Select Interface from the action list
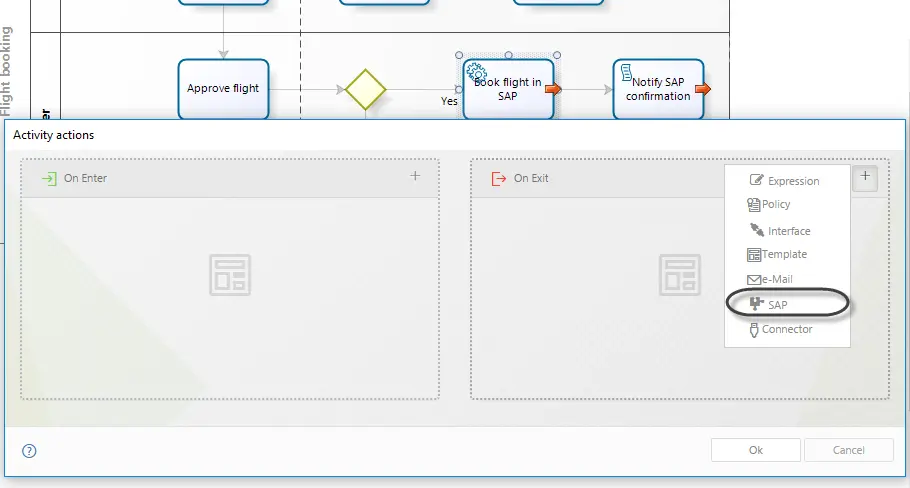This screenshot has width=910, height=488. (x=787, y=230)
